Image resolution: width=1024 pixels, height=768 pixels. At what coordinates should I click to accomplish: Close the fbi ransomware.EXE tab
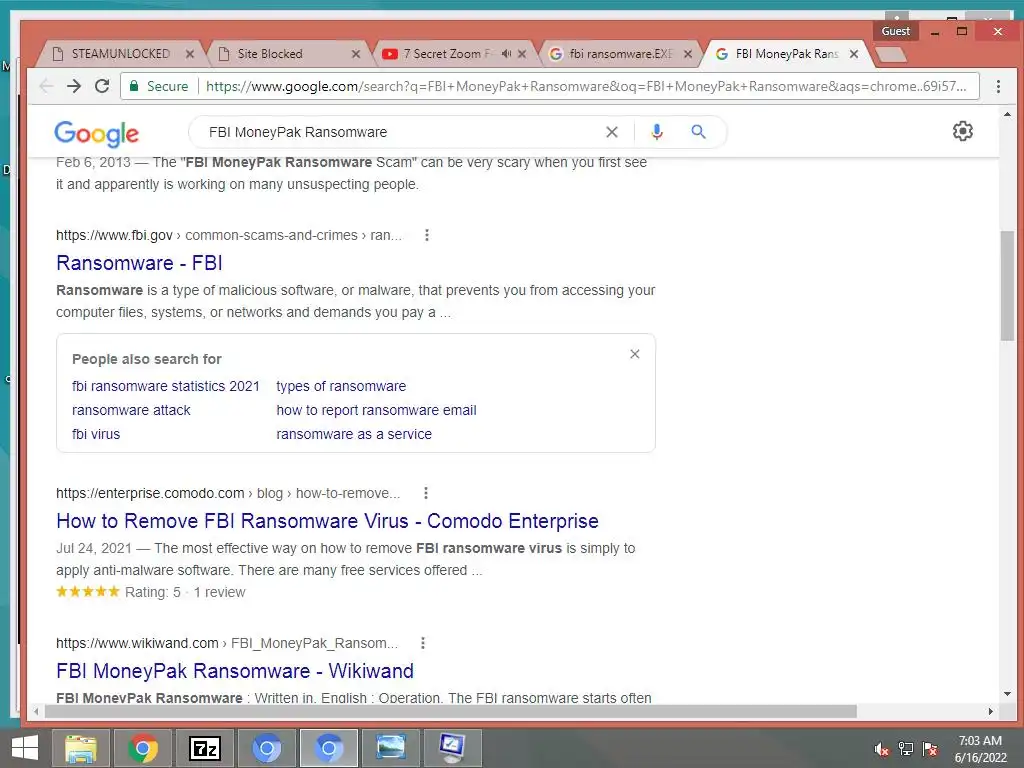(x=688, y=54)
